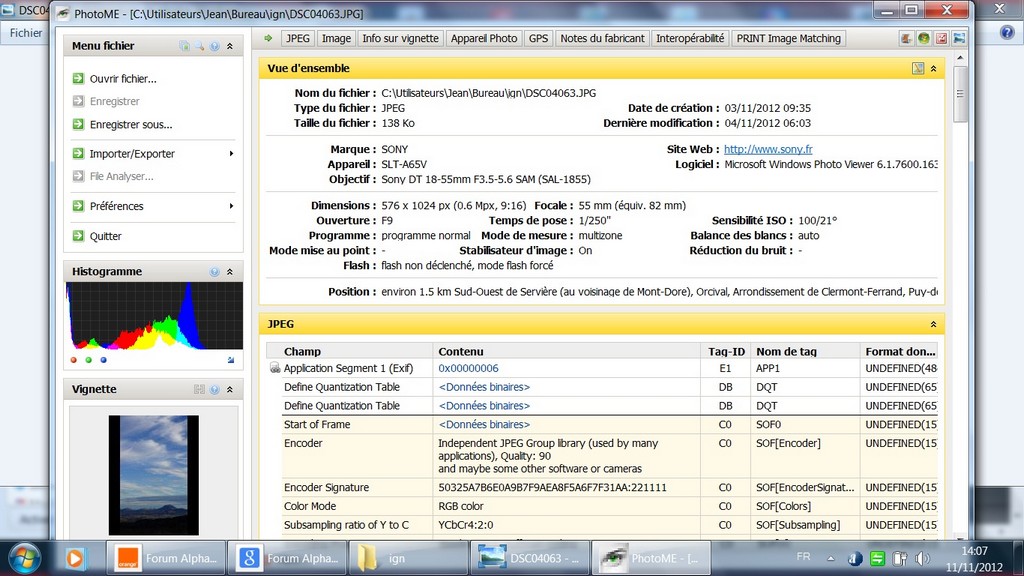Open help icon in Menu fichier header
This screenshot has width=1024, height=576.
pyautogui.click(x=215, y=46)
